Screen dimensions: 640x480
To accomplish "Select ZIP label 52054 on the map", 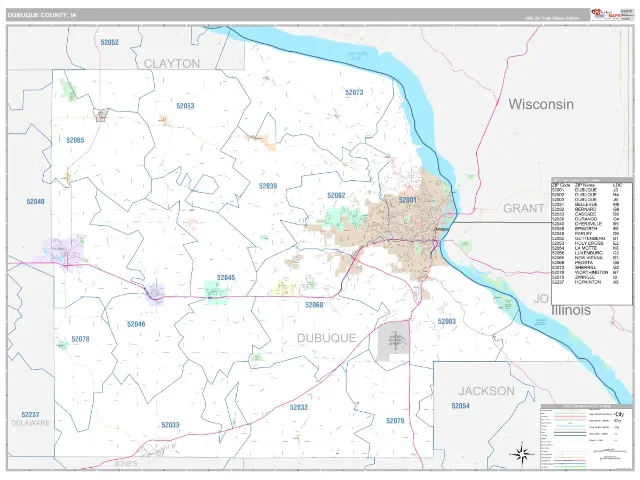I will pos(460,406).
